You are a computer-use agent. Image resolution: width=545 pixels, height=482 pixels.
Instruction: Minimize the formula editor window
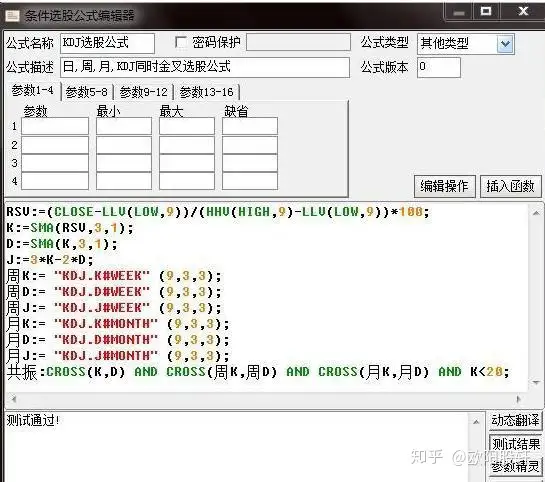tap(459, 13)
